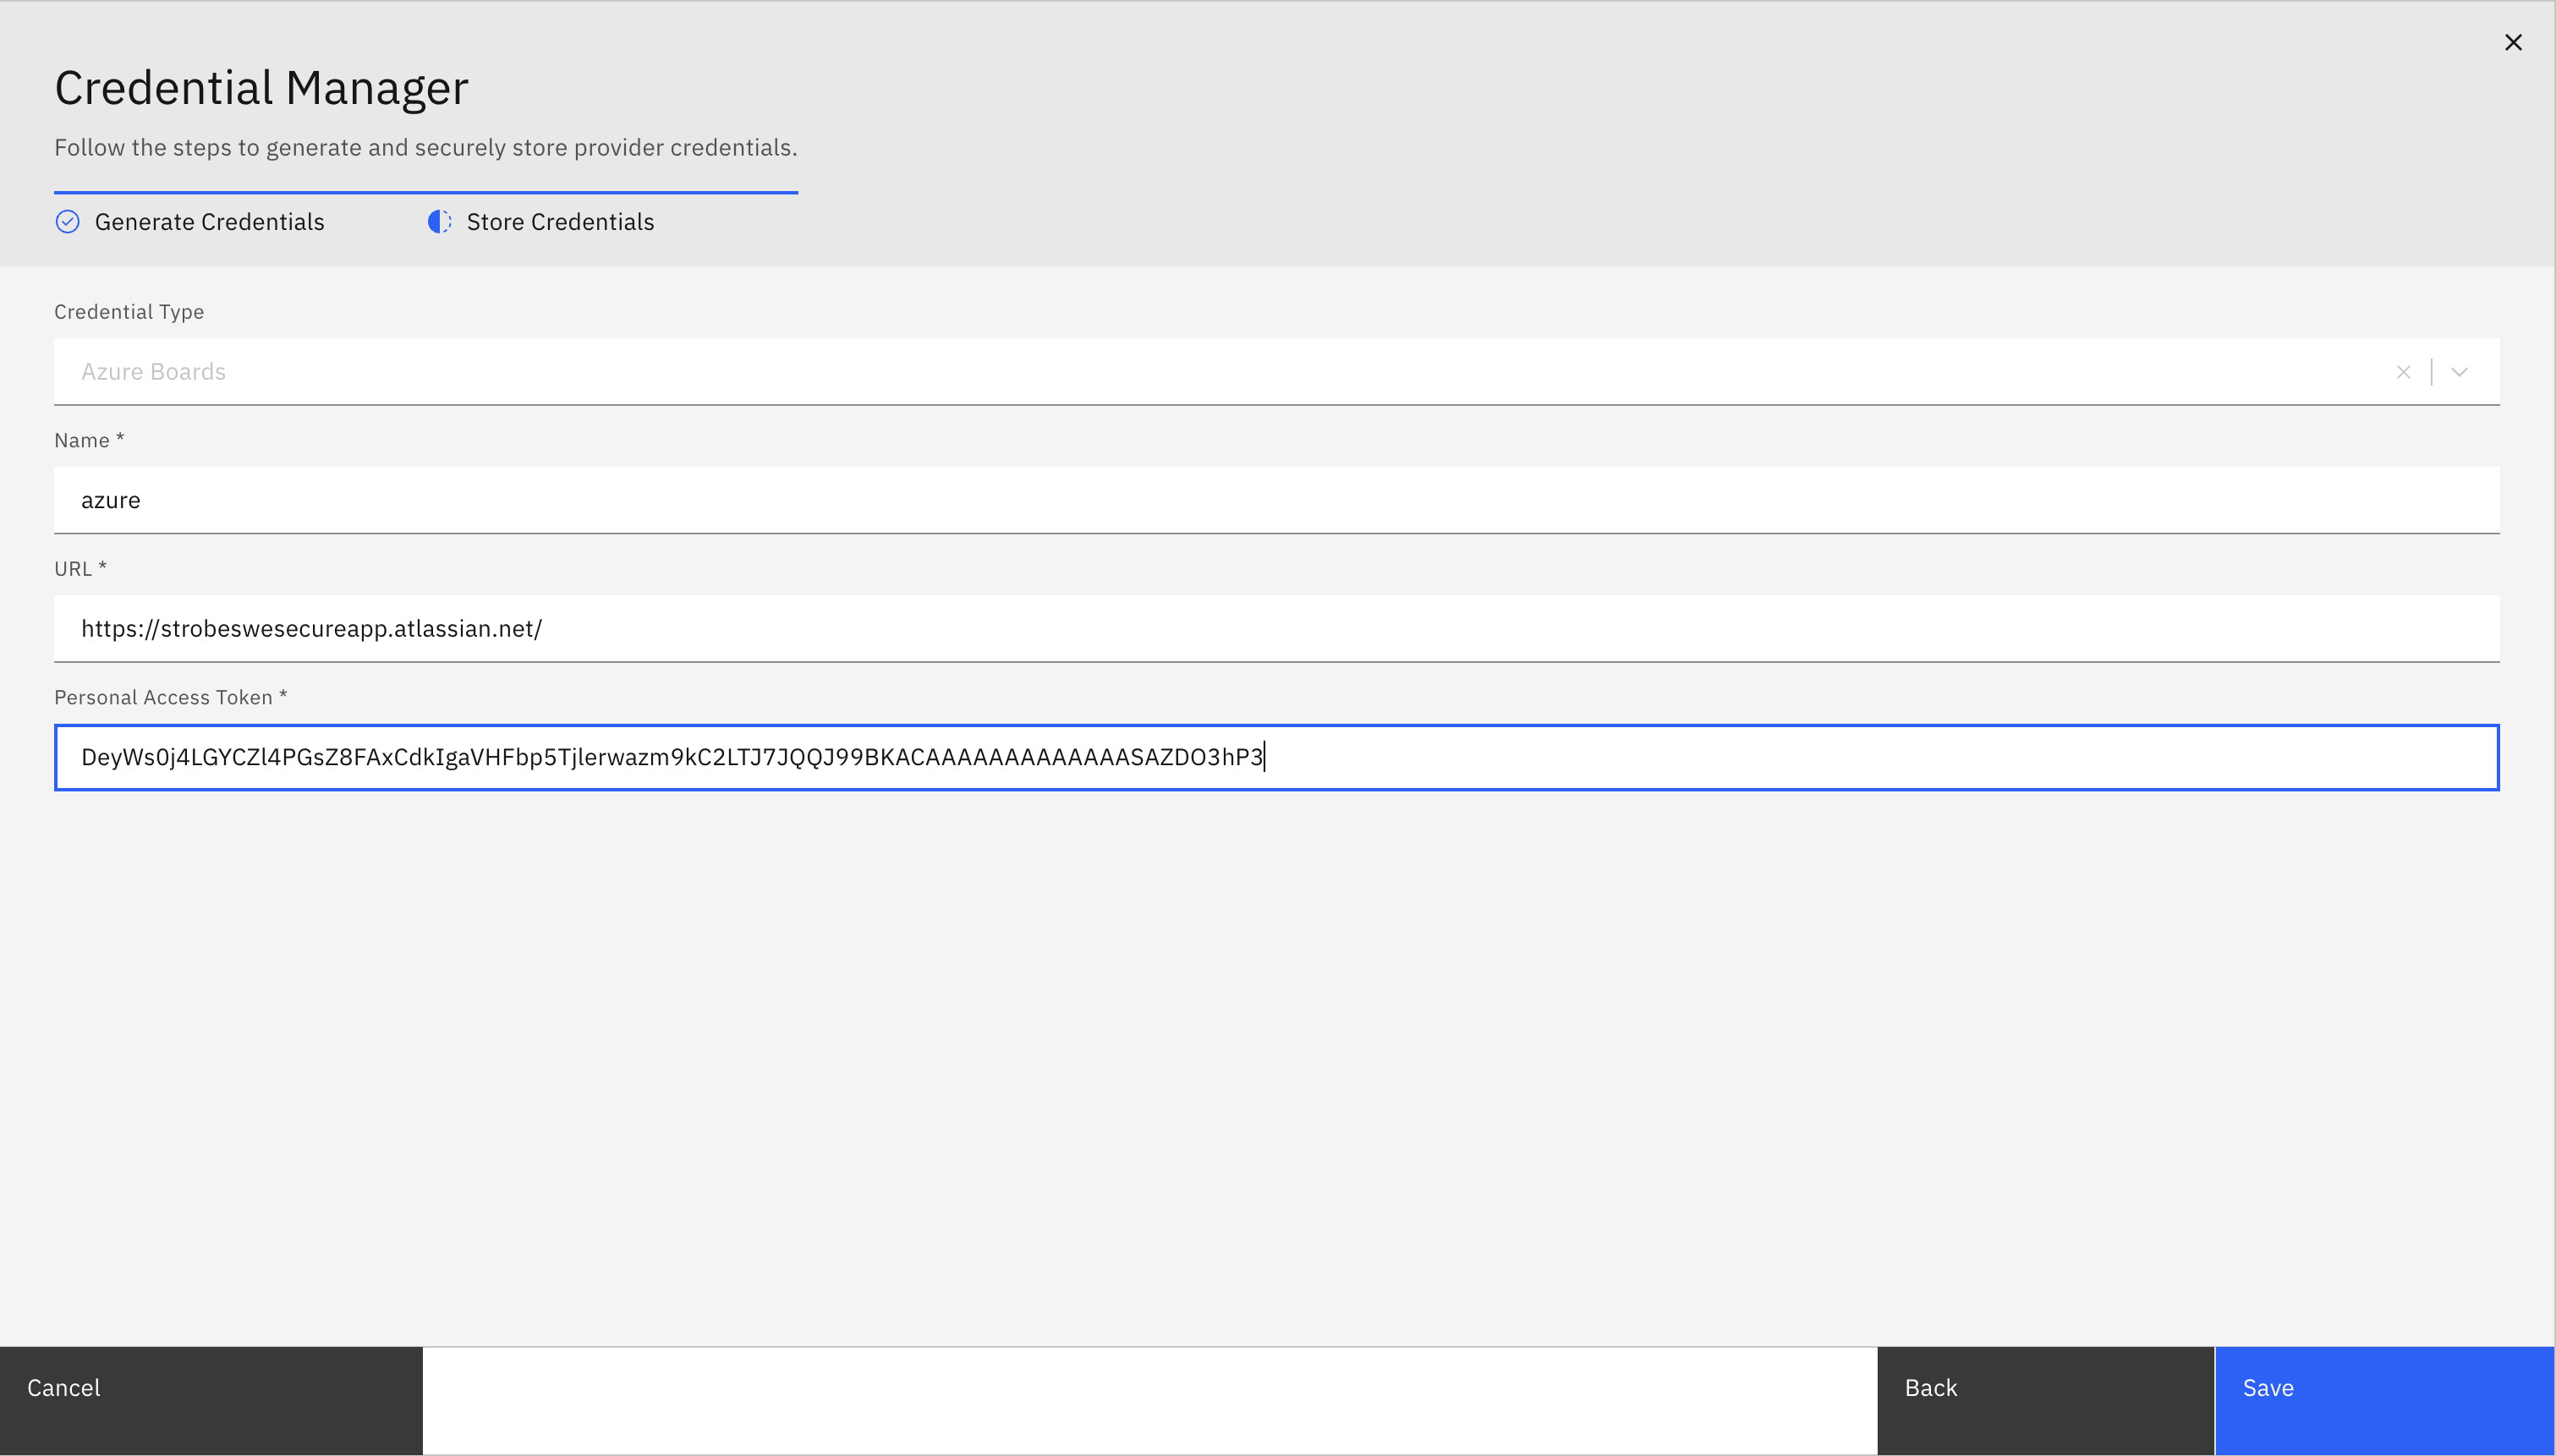Expand the Credential Type dropdown chevron

point(2459,372)
